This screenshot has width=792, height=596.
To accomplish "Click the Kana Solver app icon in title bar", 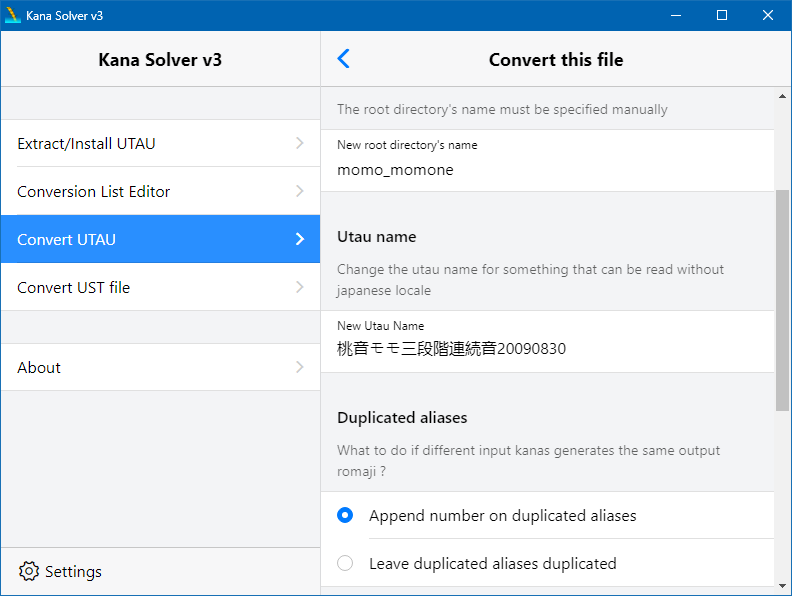I will click(x=12, y=15).
